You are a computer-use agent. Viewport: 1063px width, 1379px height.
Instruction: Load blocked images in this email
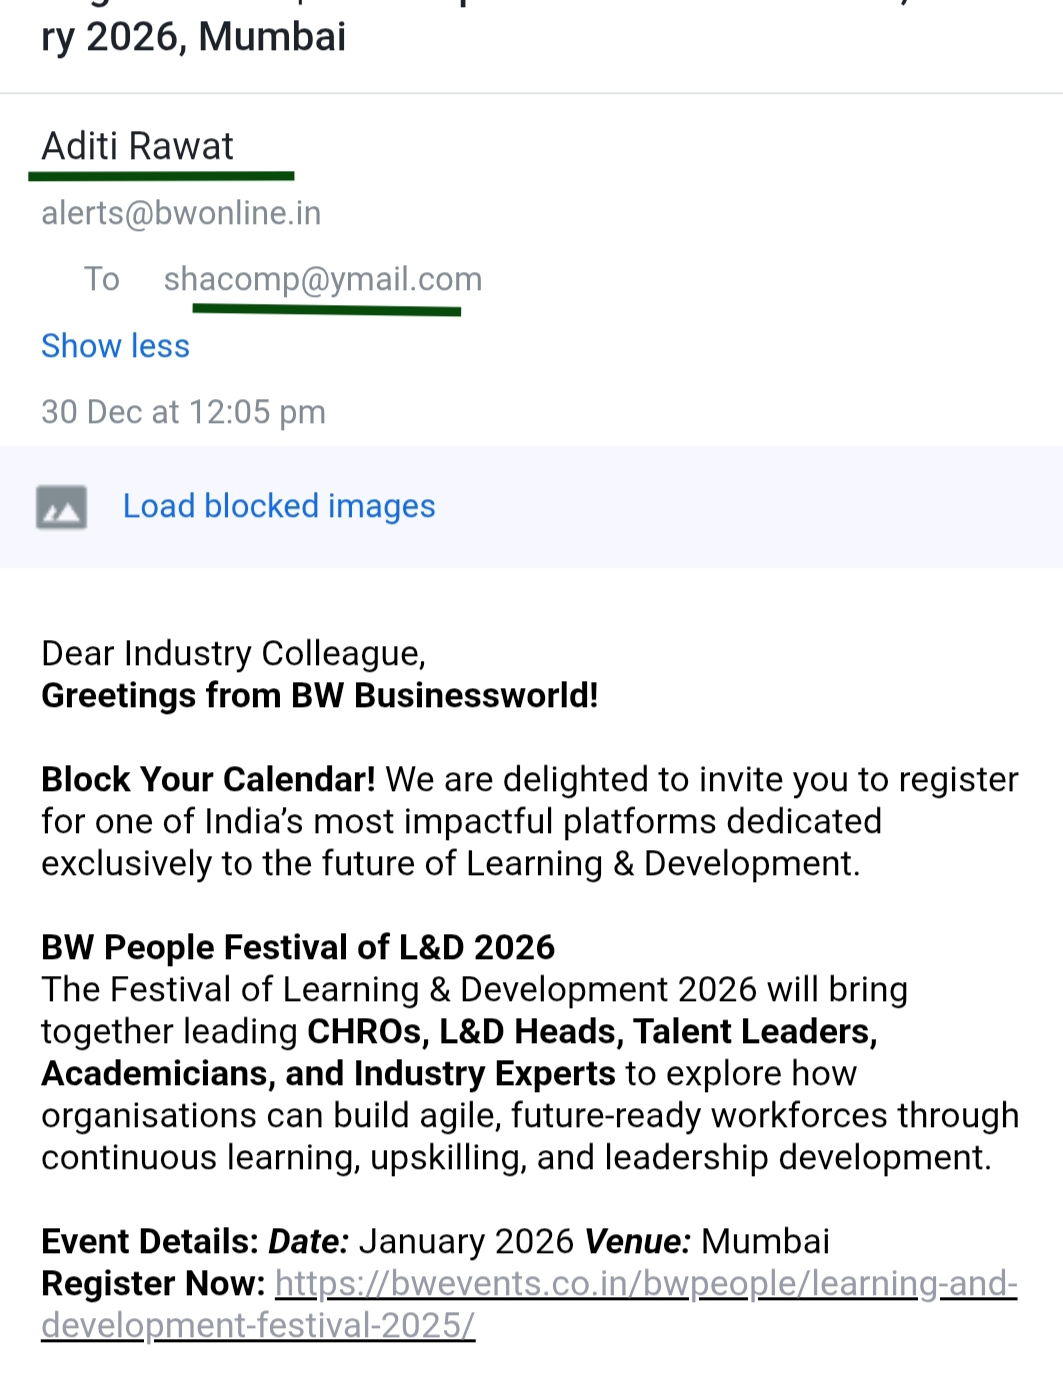(279, 507)
